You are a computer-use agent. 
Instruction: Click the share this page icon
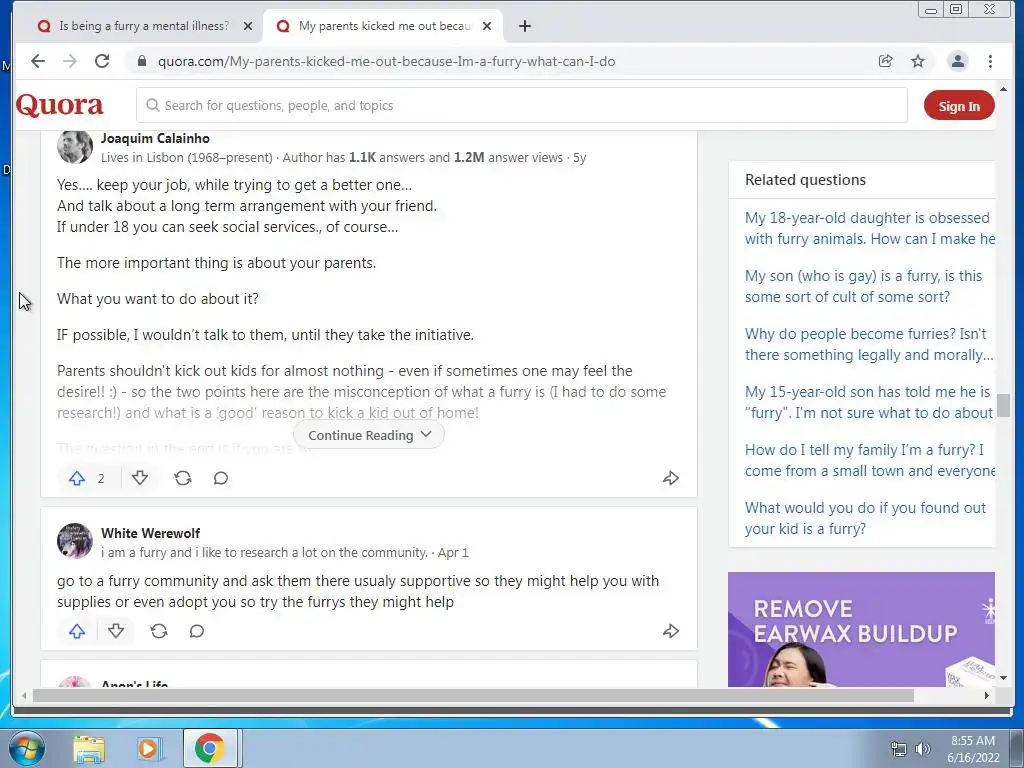tap(886, 61)
